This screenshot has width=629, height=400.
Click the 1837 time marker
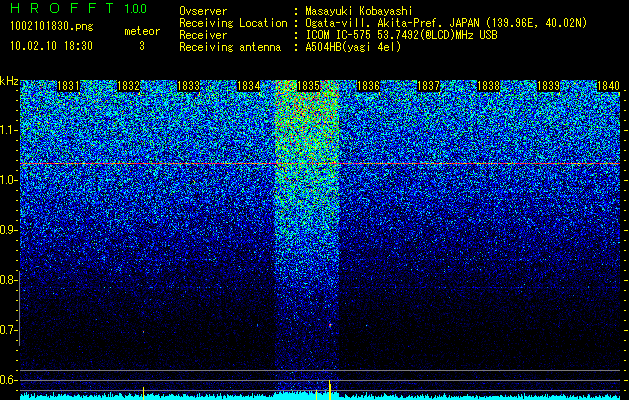pos(428,86)
